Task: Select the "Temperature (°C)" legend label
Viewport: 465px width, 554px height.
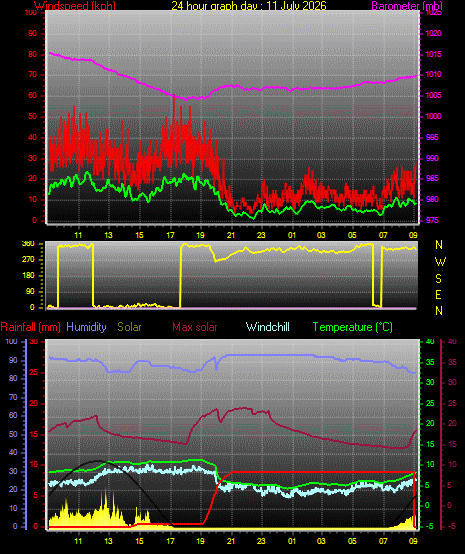Action: (352, 327)
